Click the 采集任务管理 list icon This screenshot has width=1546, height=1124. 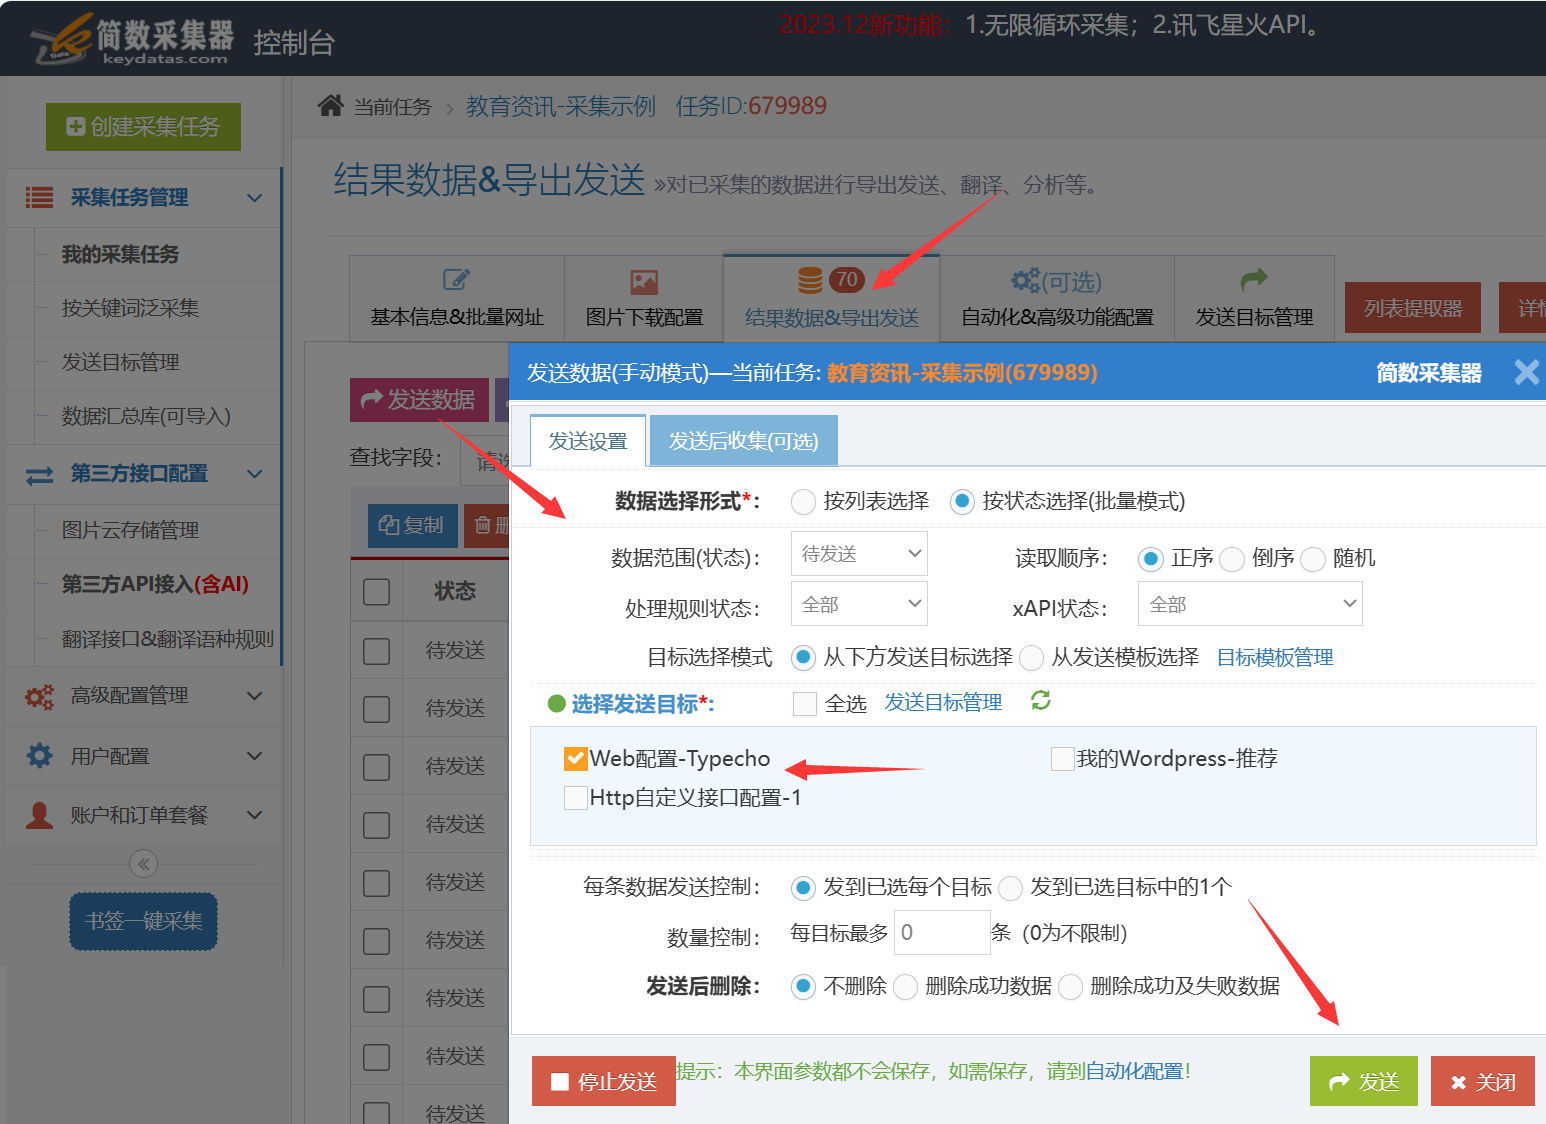(x=39, y=197)
